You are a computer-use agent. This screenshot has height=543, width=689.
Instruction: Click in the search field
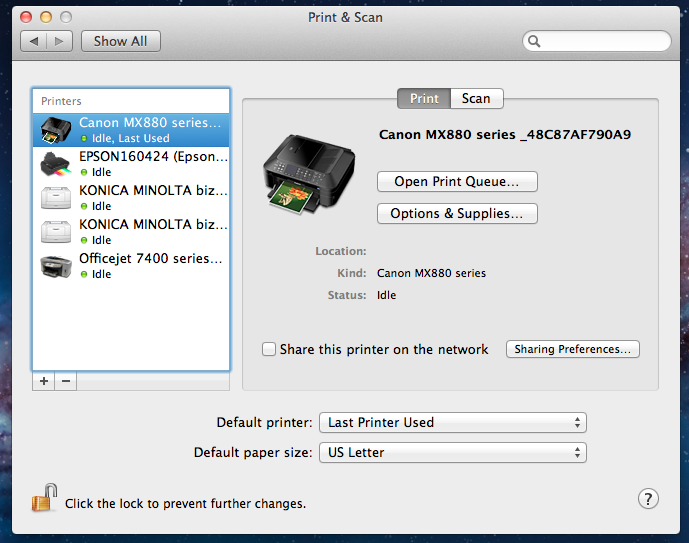(597, 41)
